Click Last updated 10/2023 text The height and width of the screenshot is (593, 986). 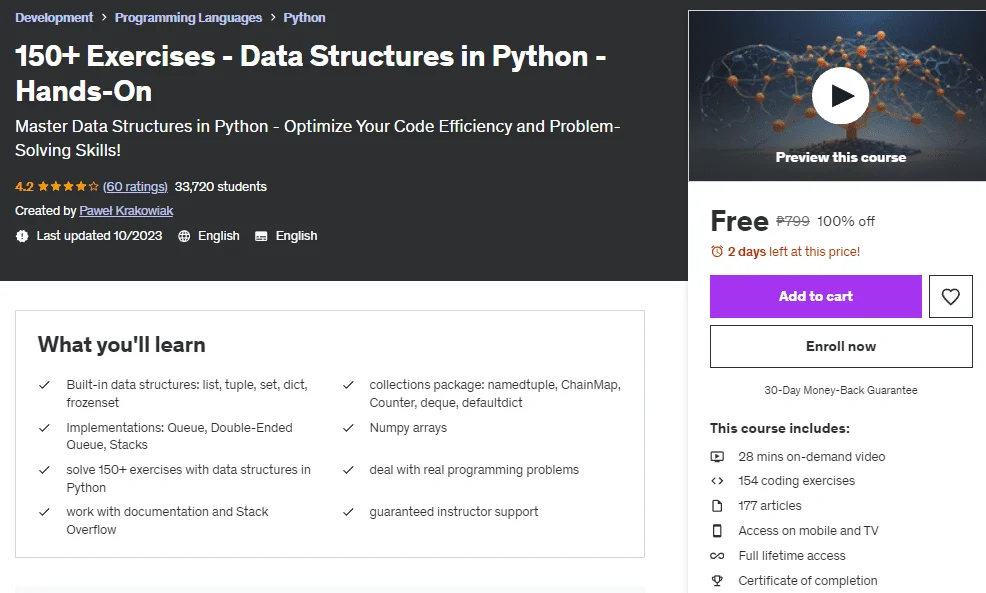pyautogui.click(x=99, y=236)
